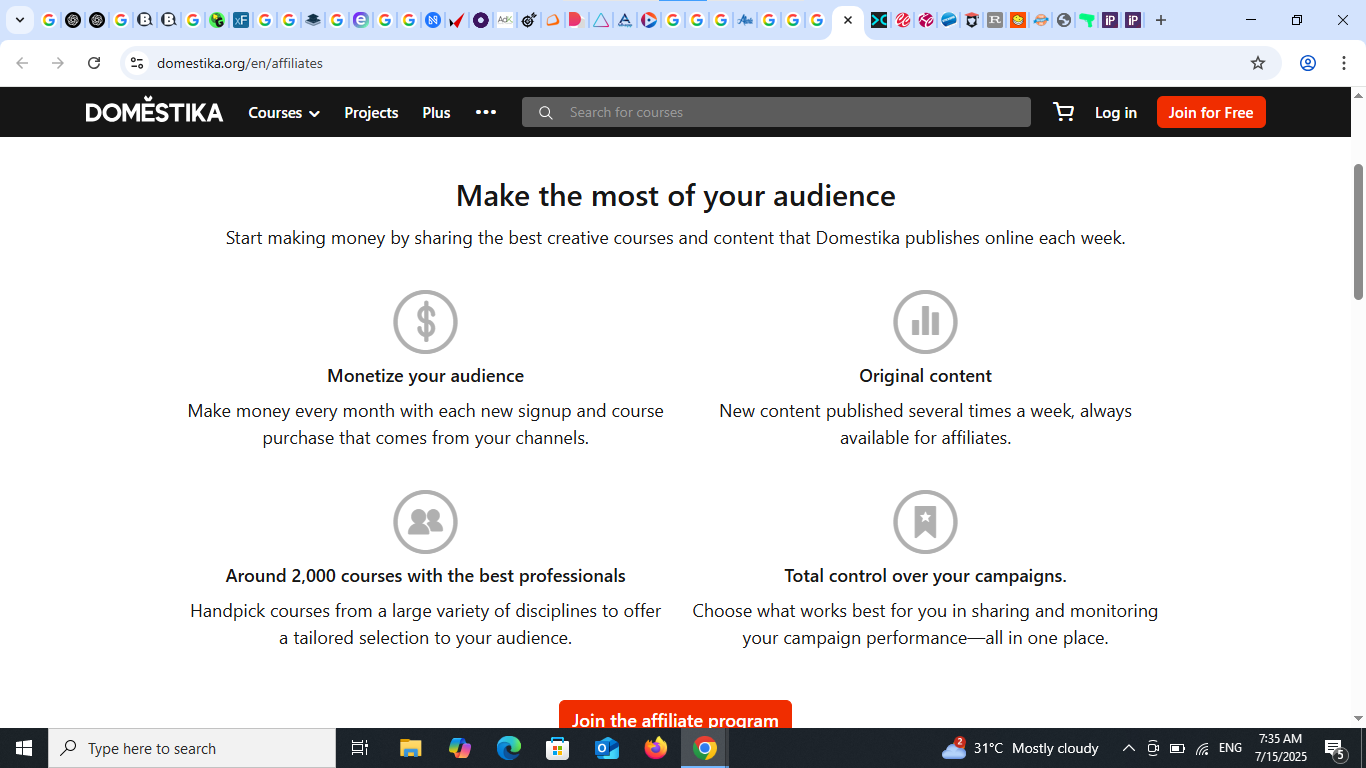Switch to the xF favicon tab

click(241, 20)
